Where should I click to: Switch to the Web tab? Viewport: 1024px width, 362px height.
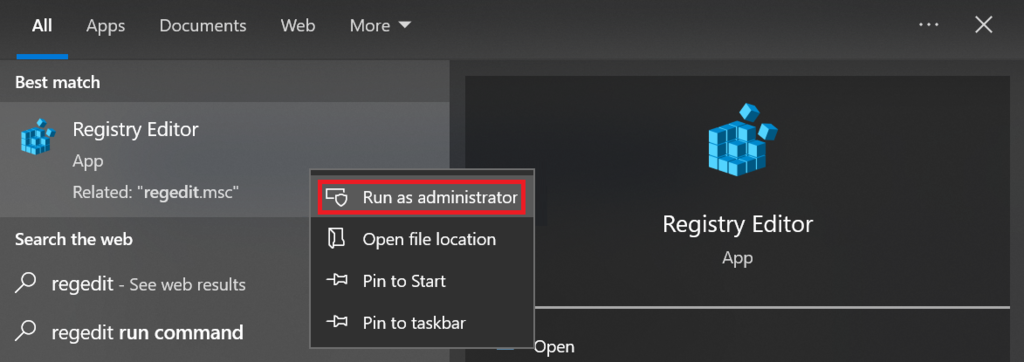[298, 25]
